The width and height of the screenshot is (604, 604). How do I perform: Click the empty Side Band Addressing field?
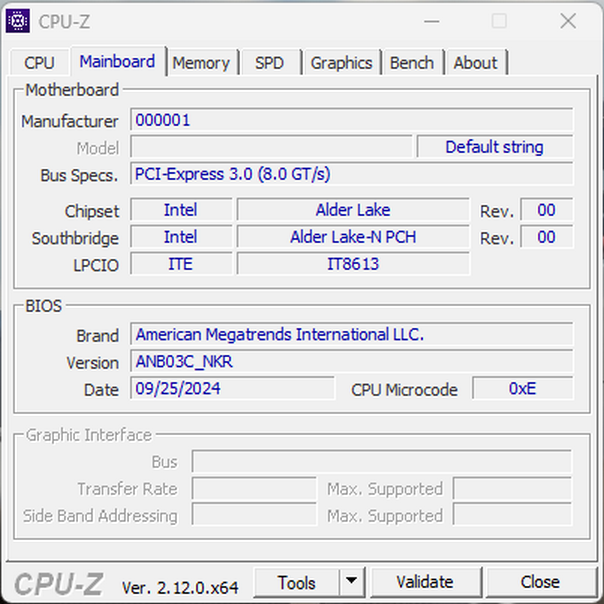[254, 515]
